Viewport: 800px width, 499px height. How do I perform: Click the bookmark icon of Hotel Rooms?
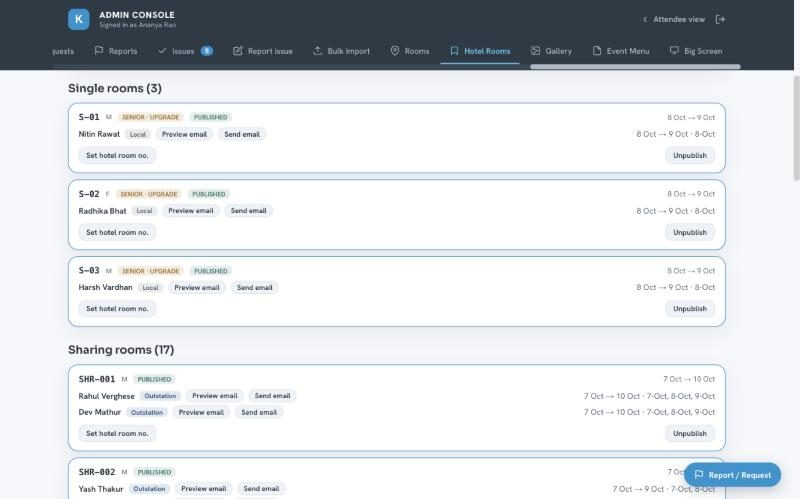tap(454, 51)
